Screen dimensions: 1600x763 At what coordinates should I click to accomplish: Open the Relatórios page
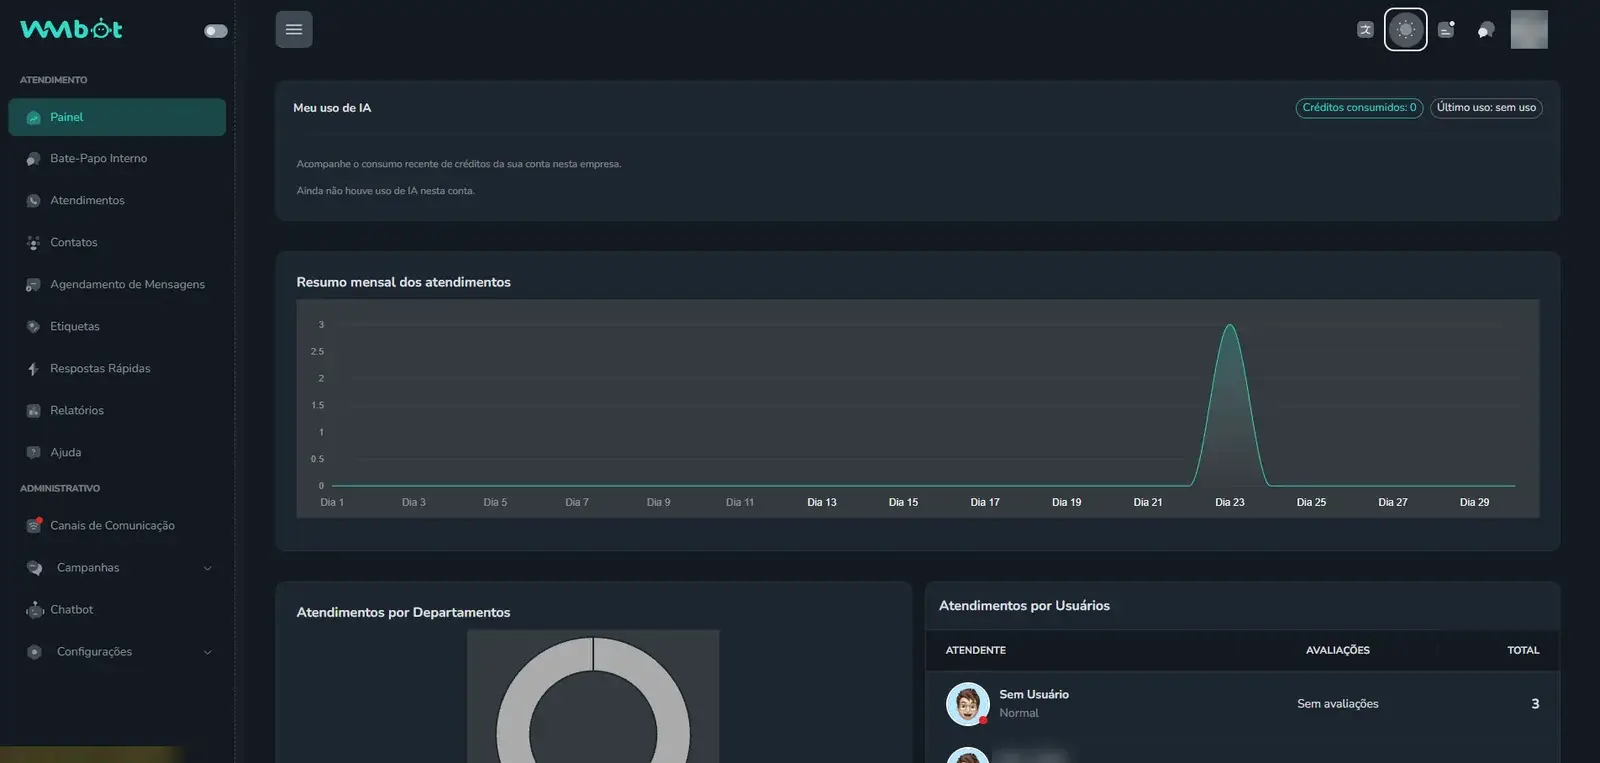[x=77, y=410]
